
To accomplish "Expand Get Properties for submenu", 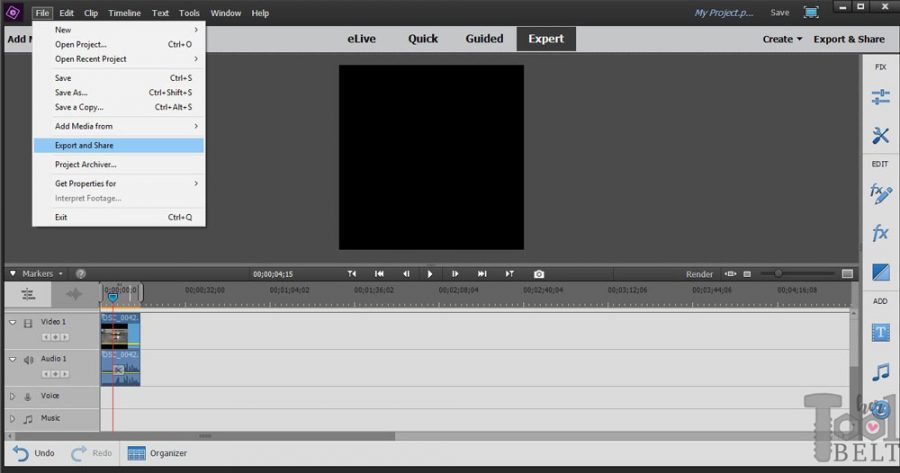I will 119,183.
